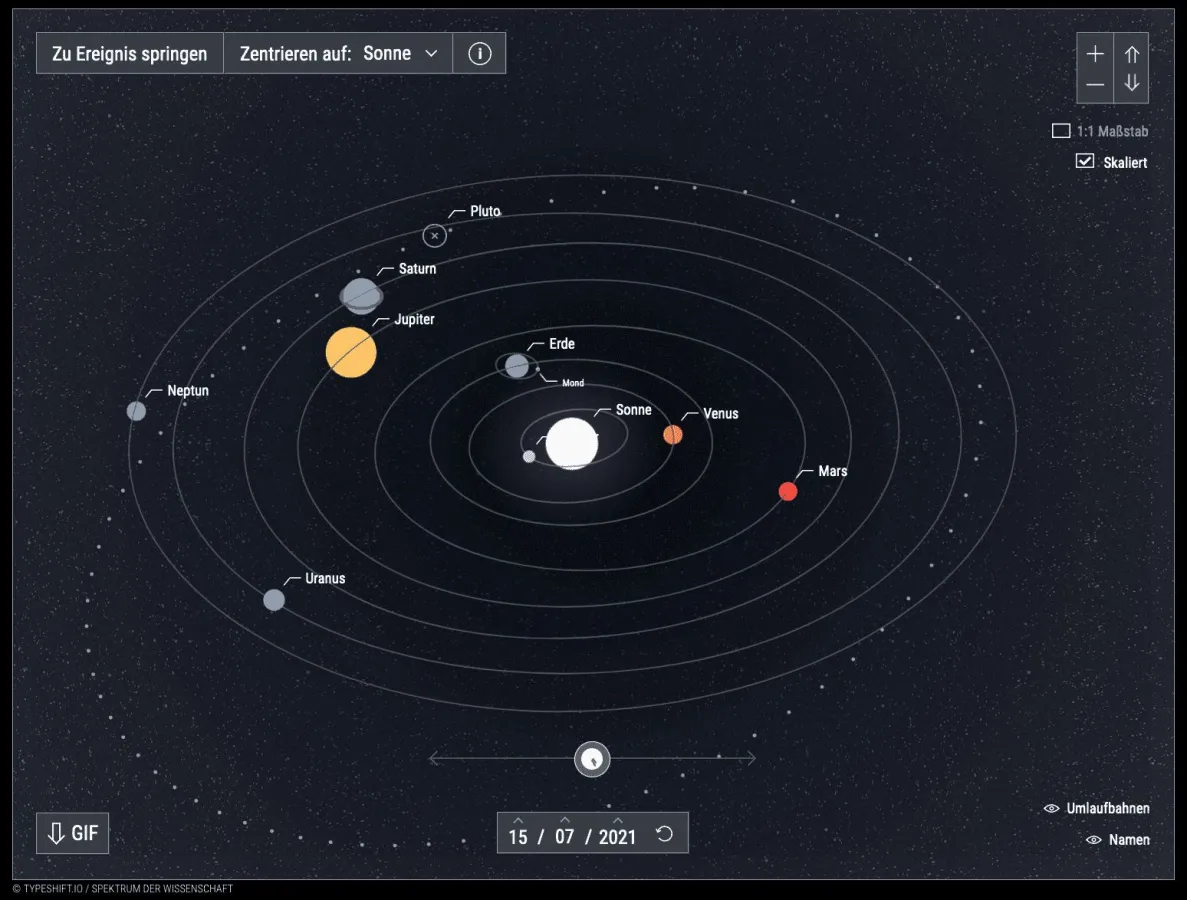Click the upward double arrow tilt icon
1187x900 pixels.
click(x=1131, y=52)
